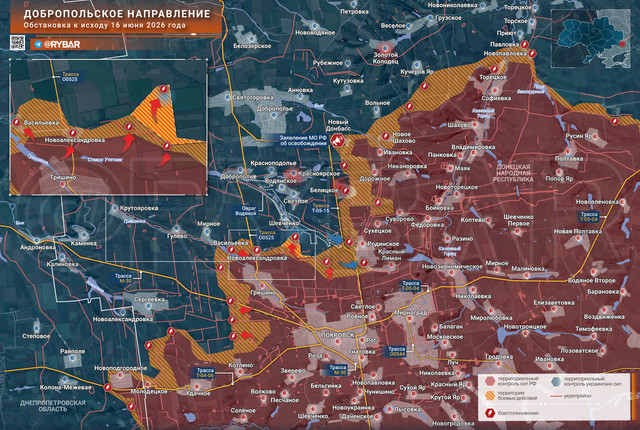
Task: Click the Ставок Утятник label in the inset
Action: tap(105, 160)
